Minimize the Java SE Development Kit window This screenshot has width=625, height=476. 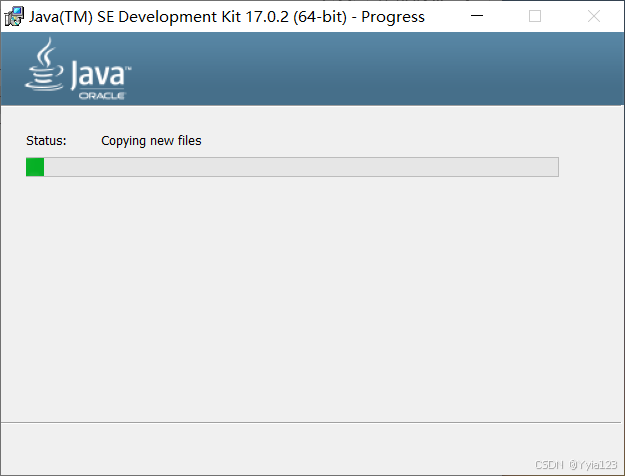click(477, 16)
